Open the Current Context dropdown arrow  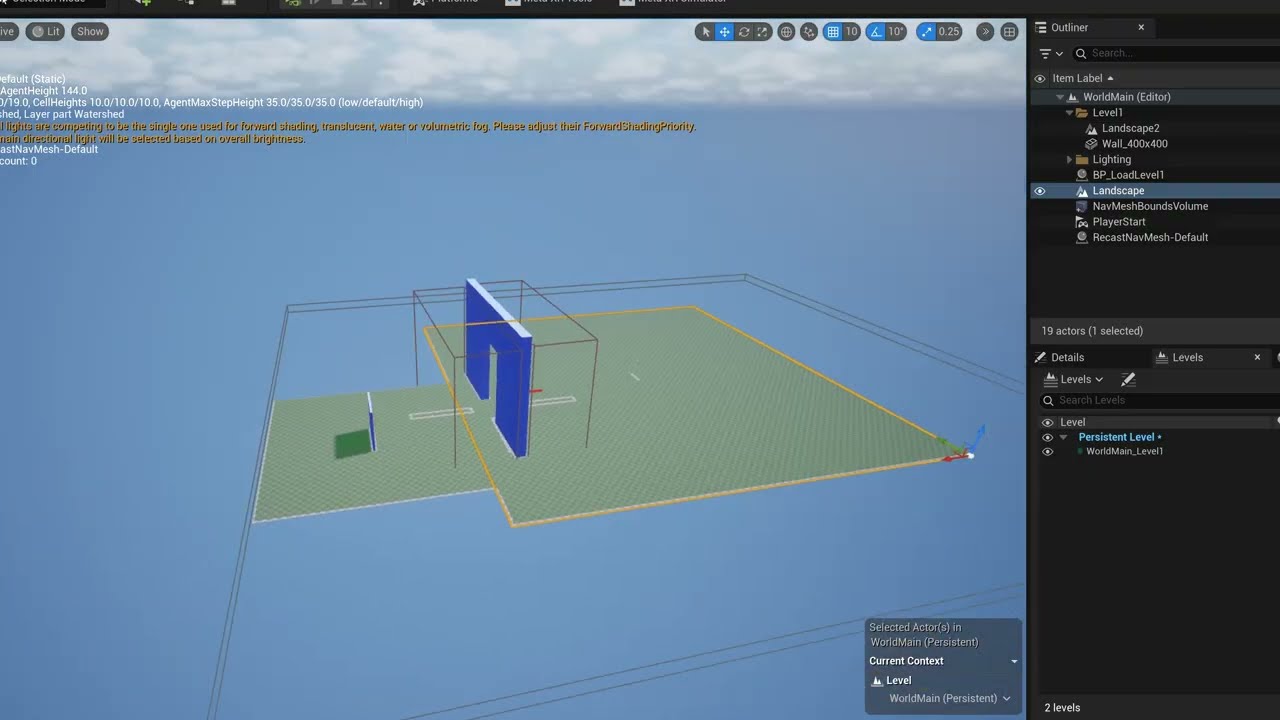[1014, 661]
